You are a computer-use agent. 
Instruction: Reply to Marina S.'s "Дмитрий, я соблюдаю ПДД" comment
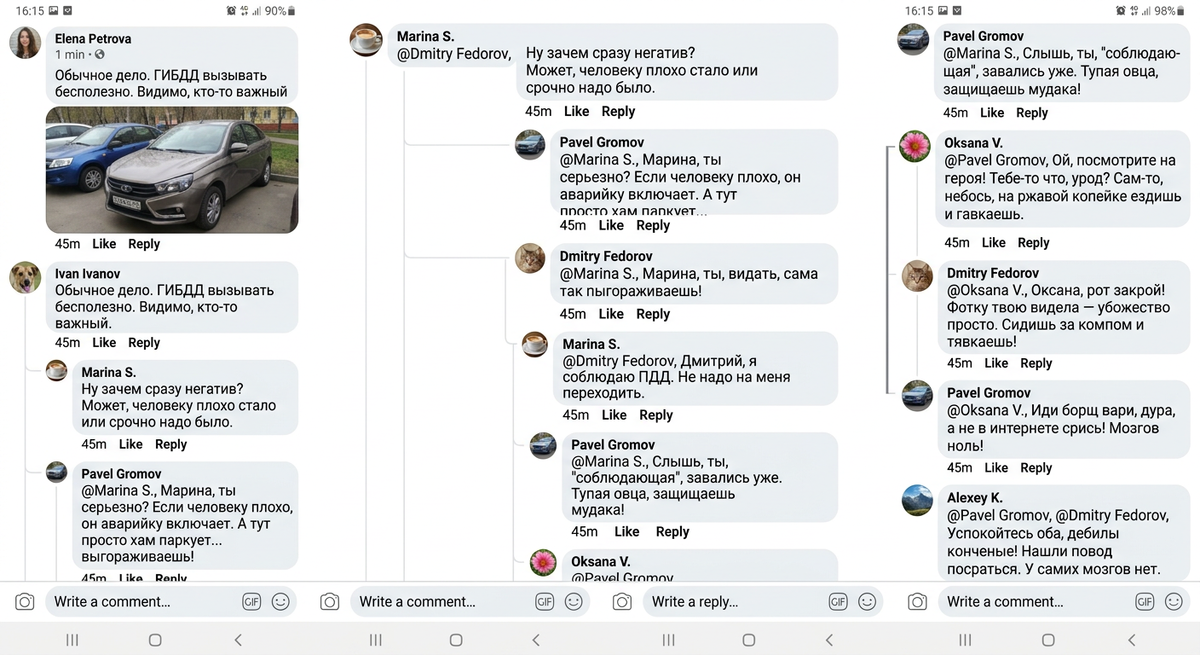coord(656,415)
